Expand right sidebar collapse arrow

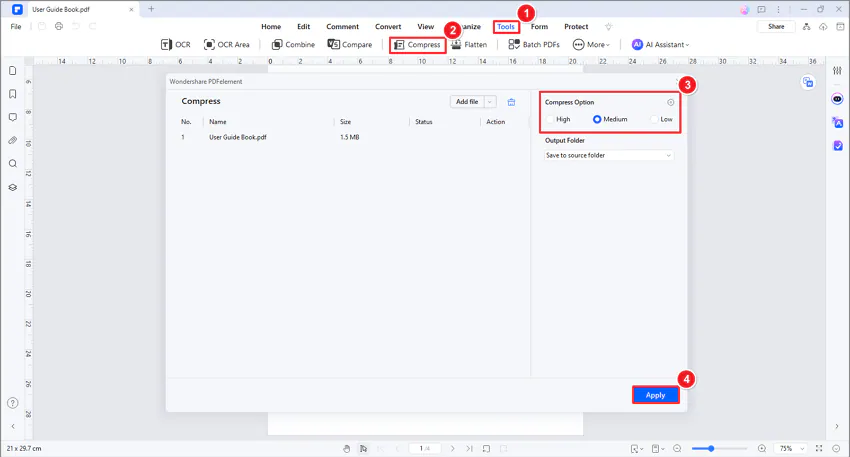coord(836,427)
